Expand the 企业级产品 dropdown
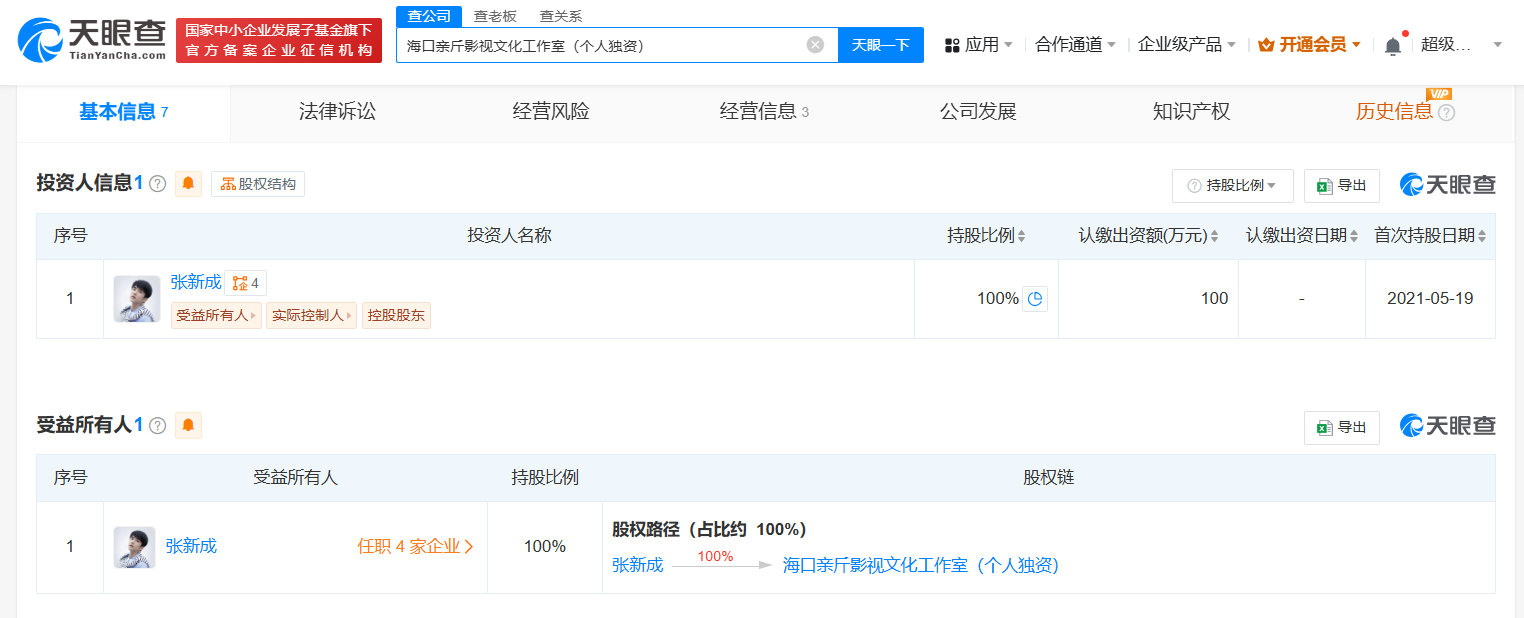This screenshot has width=1524, height=618. pyautogui.click(x=1187, y=45)
